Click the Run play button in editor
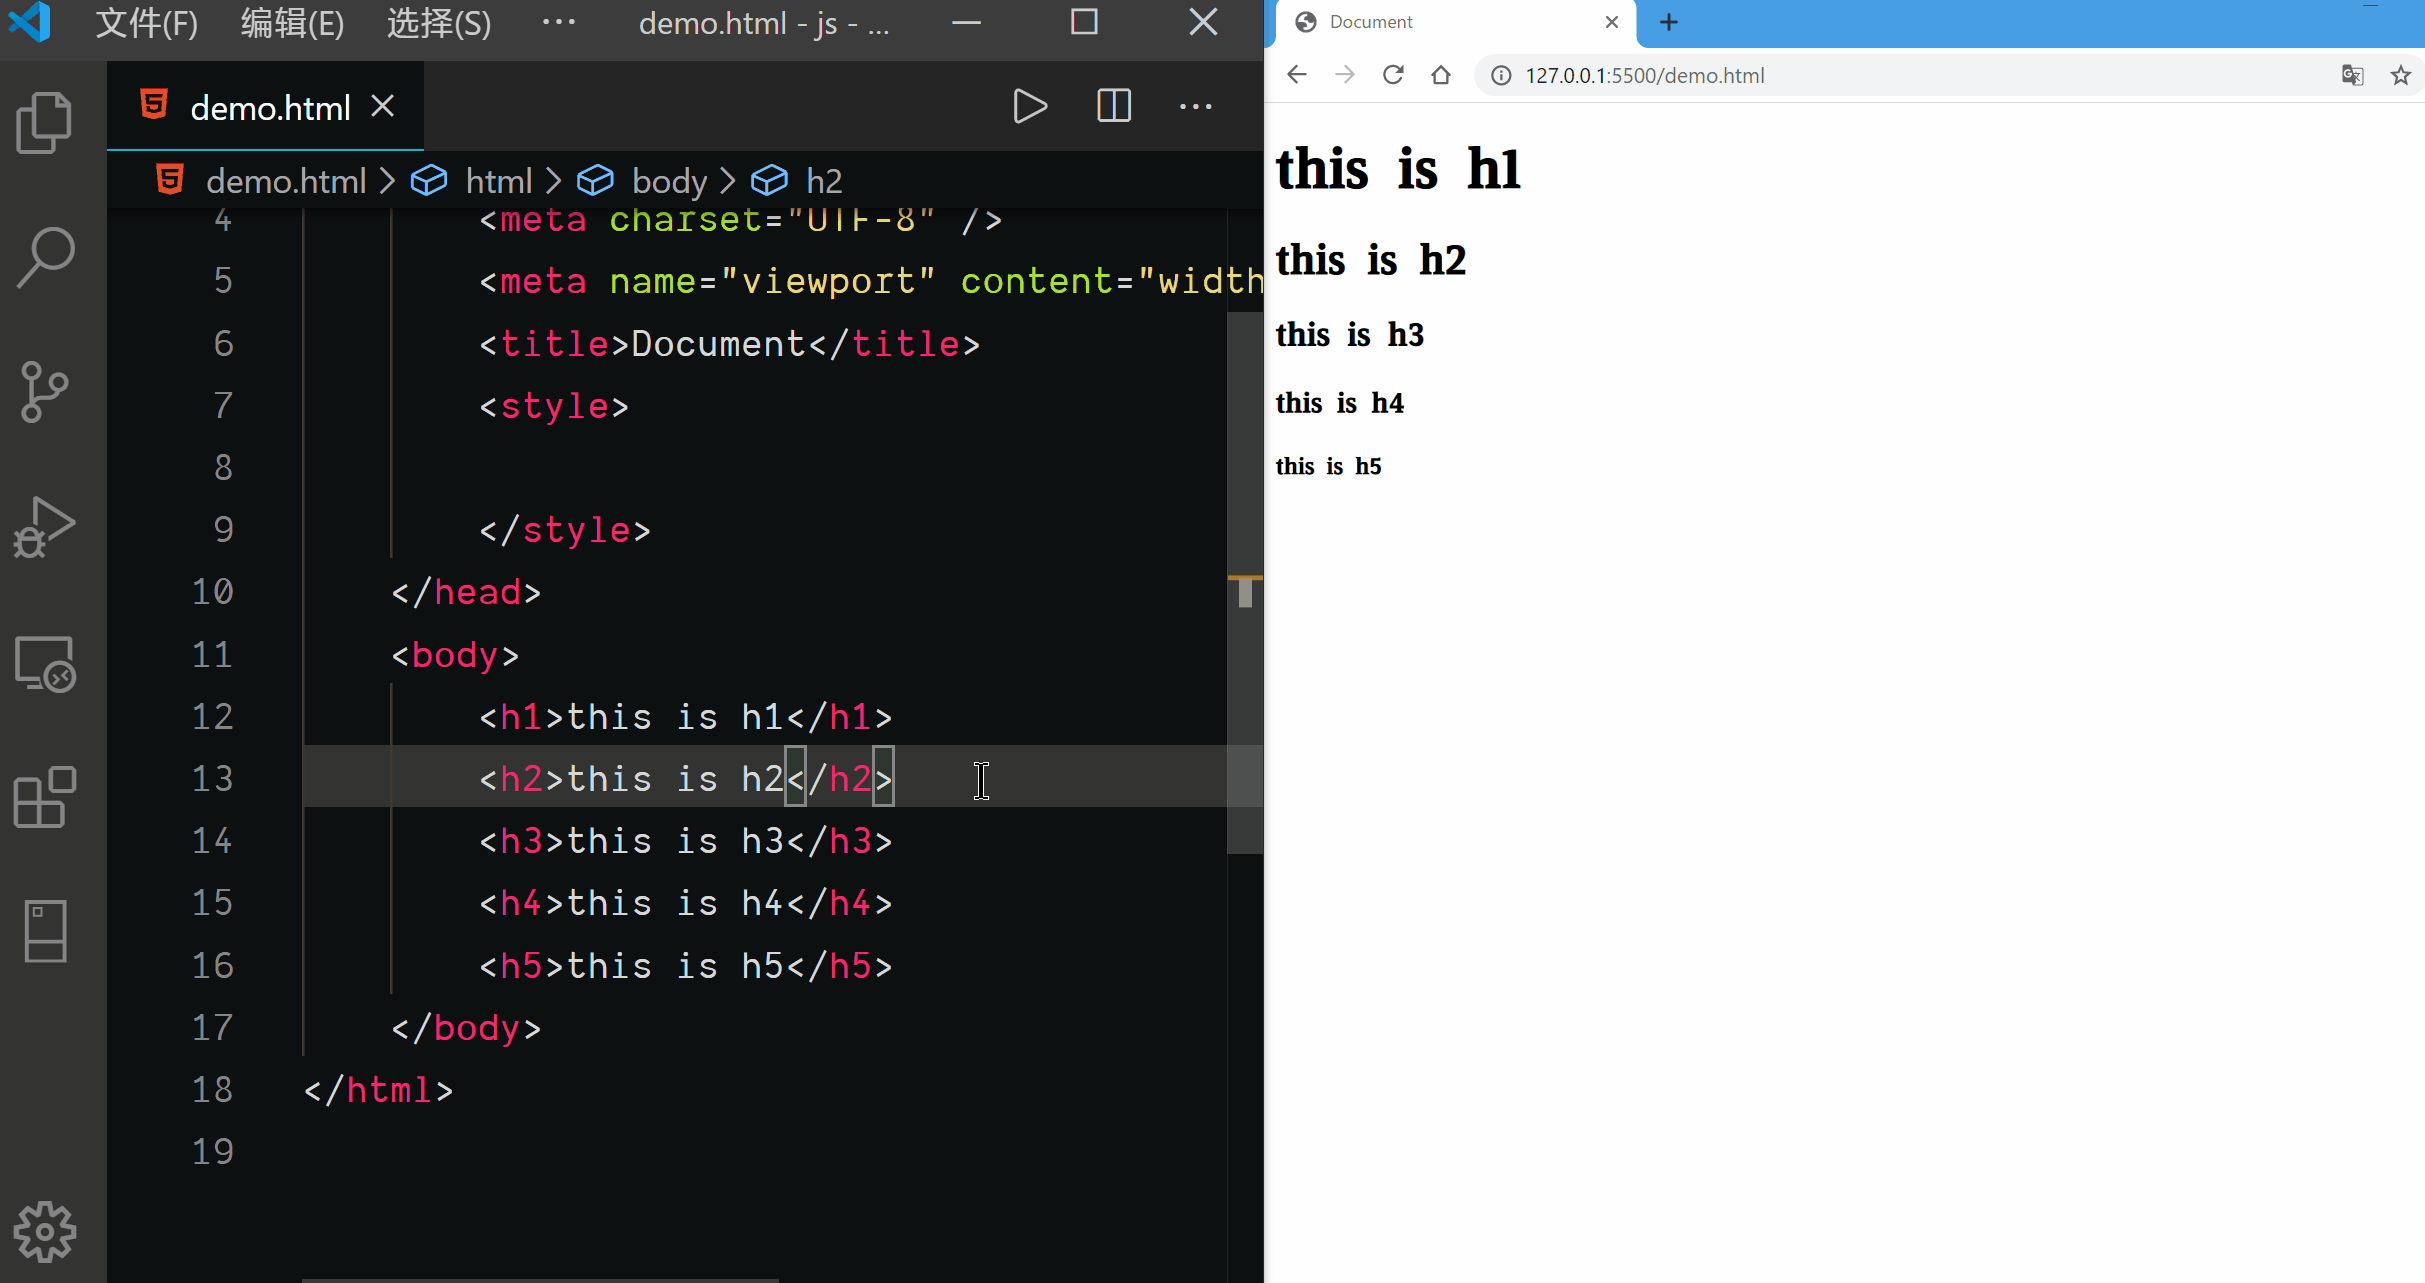The image size is (2425, 1283). (x=1029, y=106)
